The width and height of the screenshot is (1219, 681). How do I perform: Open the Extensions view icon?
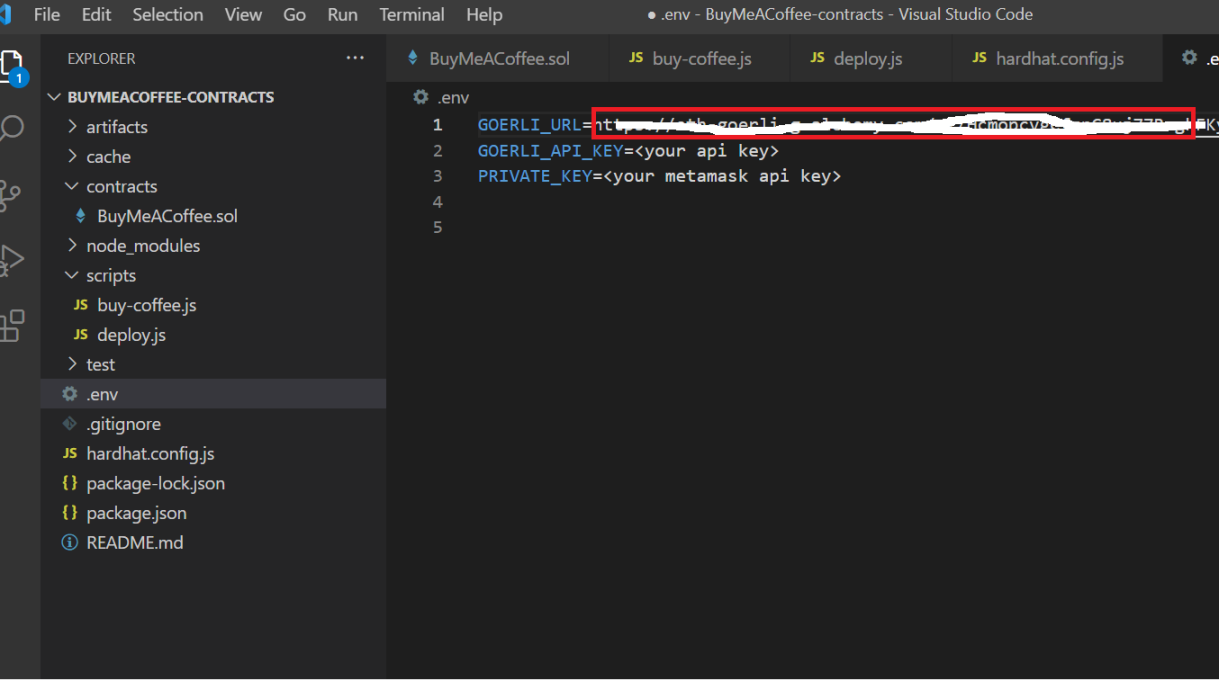pyautogui.click(x=12, y=325)
